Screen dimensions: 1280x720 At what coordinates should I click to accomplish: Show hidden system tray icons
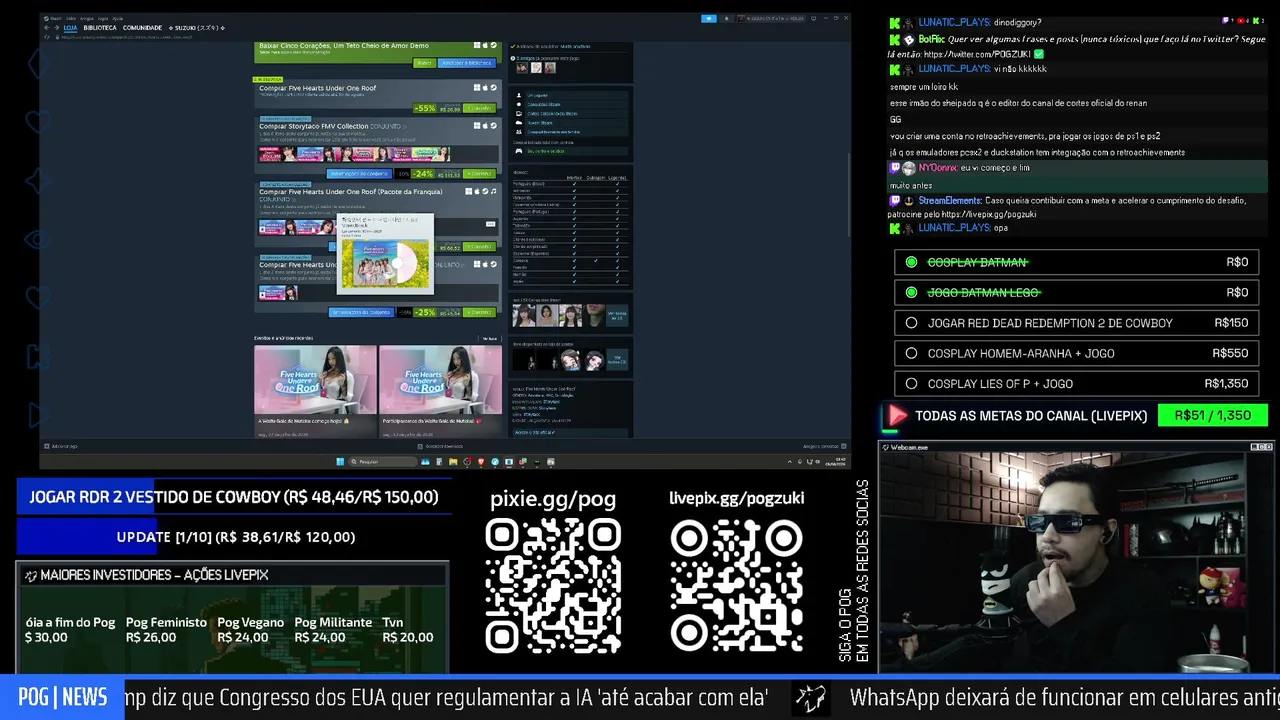pos(790,462)
